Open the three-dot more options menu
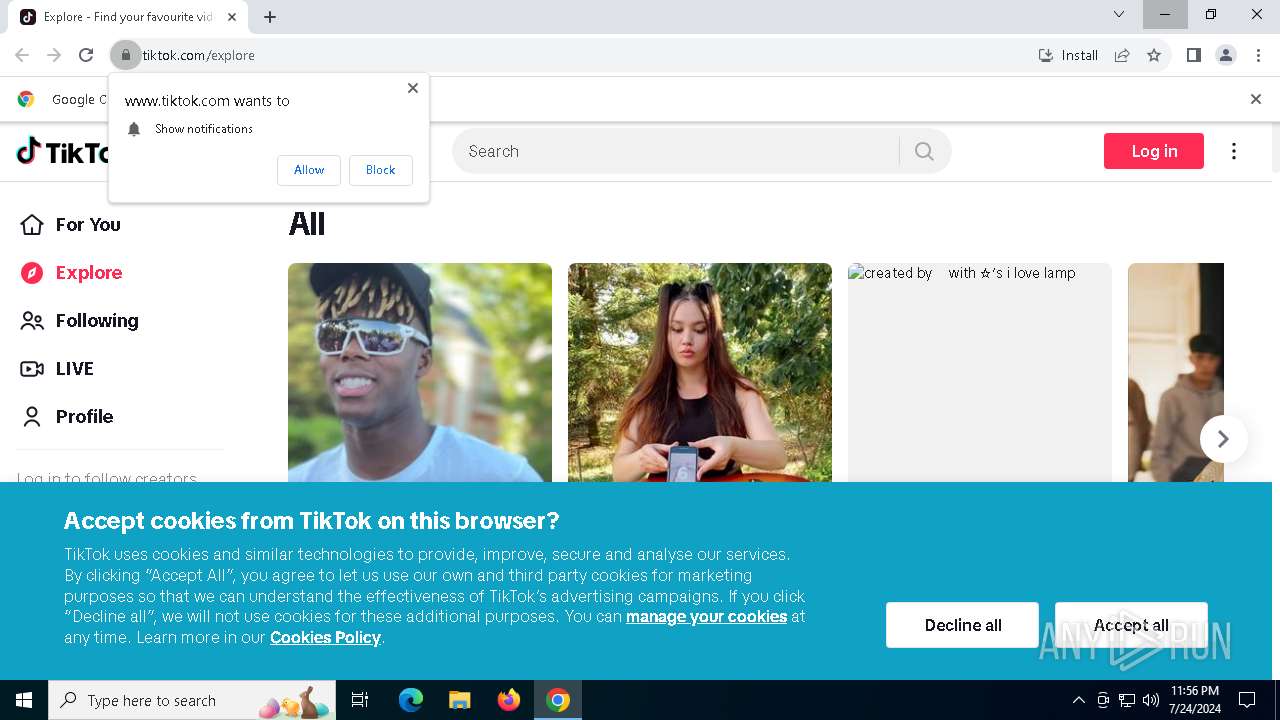1280x720 pixels. pyautogui.click(x=1234, y=151)
